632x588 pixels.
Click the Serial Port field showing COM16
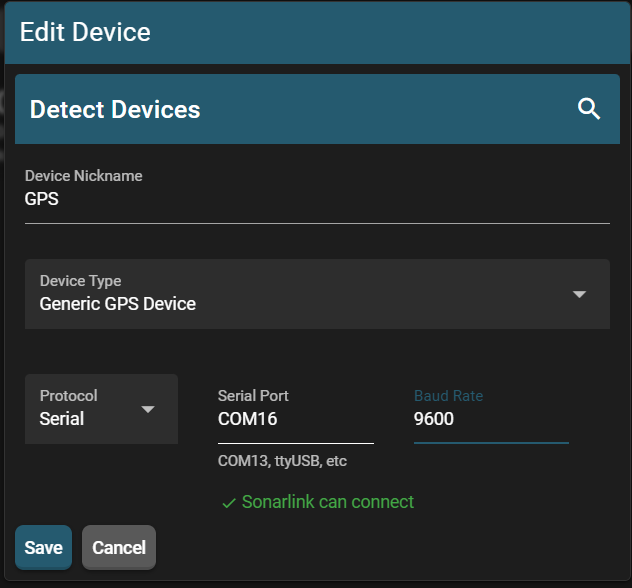point(295,419)
